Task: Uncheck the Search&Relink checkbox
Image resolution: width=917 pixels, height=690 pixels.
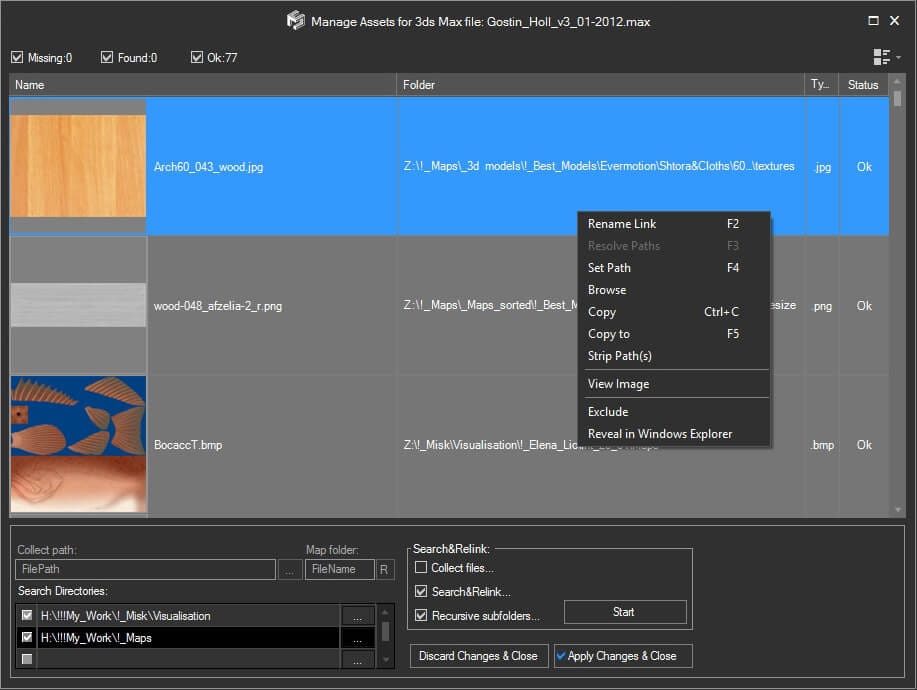Action: 420,591
